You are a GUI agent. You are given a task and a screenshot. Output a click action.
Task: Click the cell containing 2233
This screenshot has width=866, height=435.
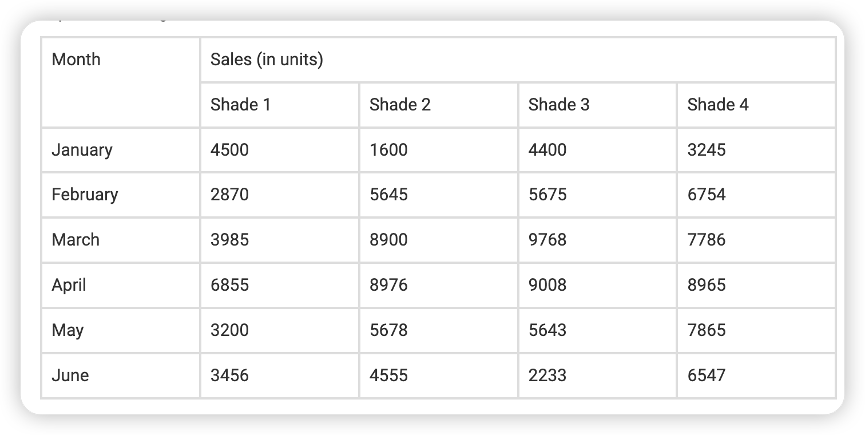(597, 375)
